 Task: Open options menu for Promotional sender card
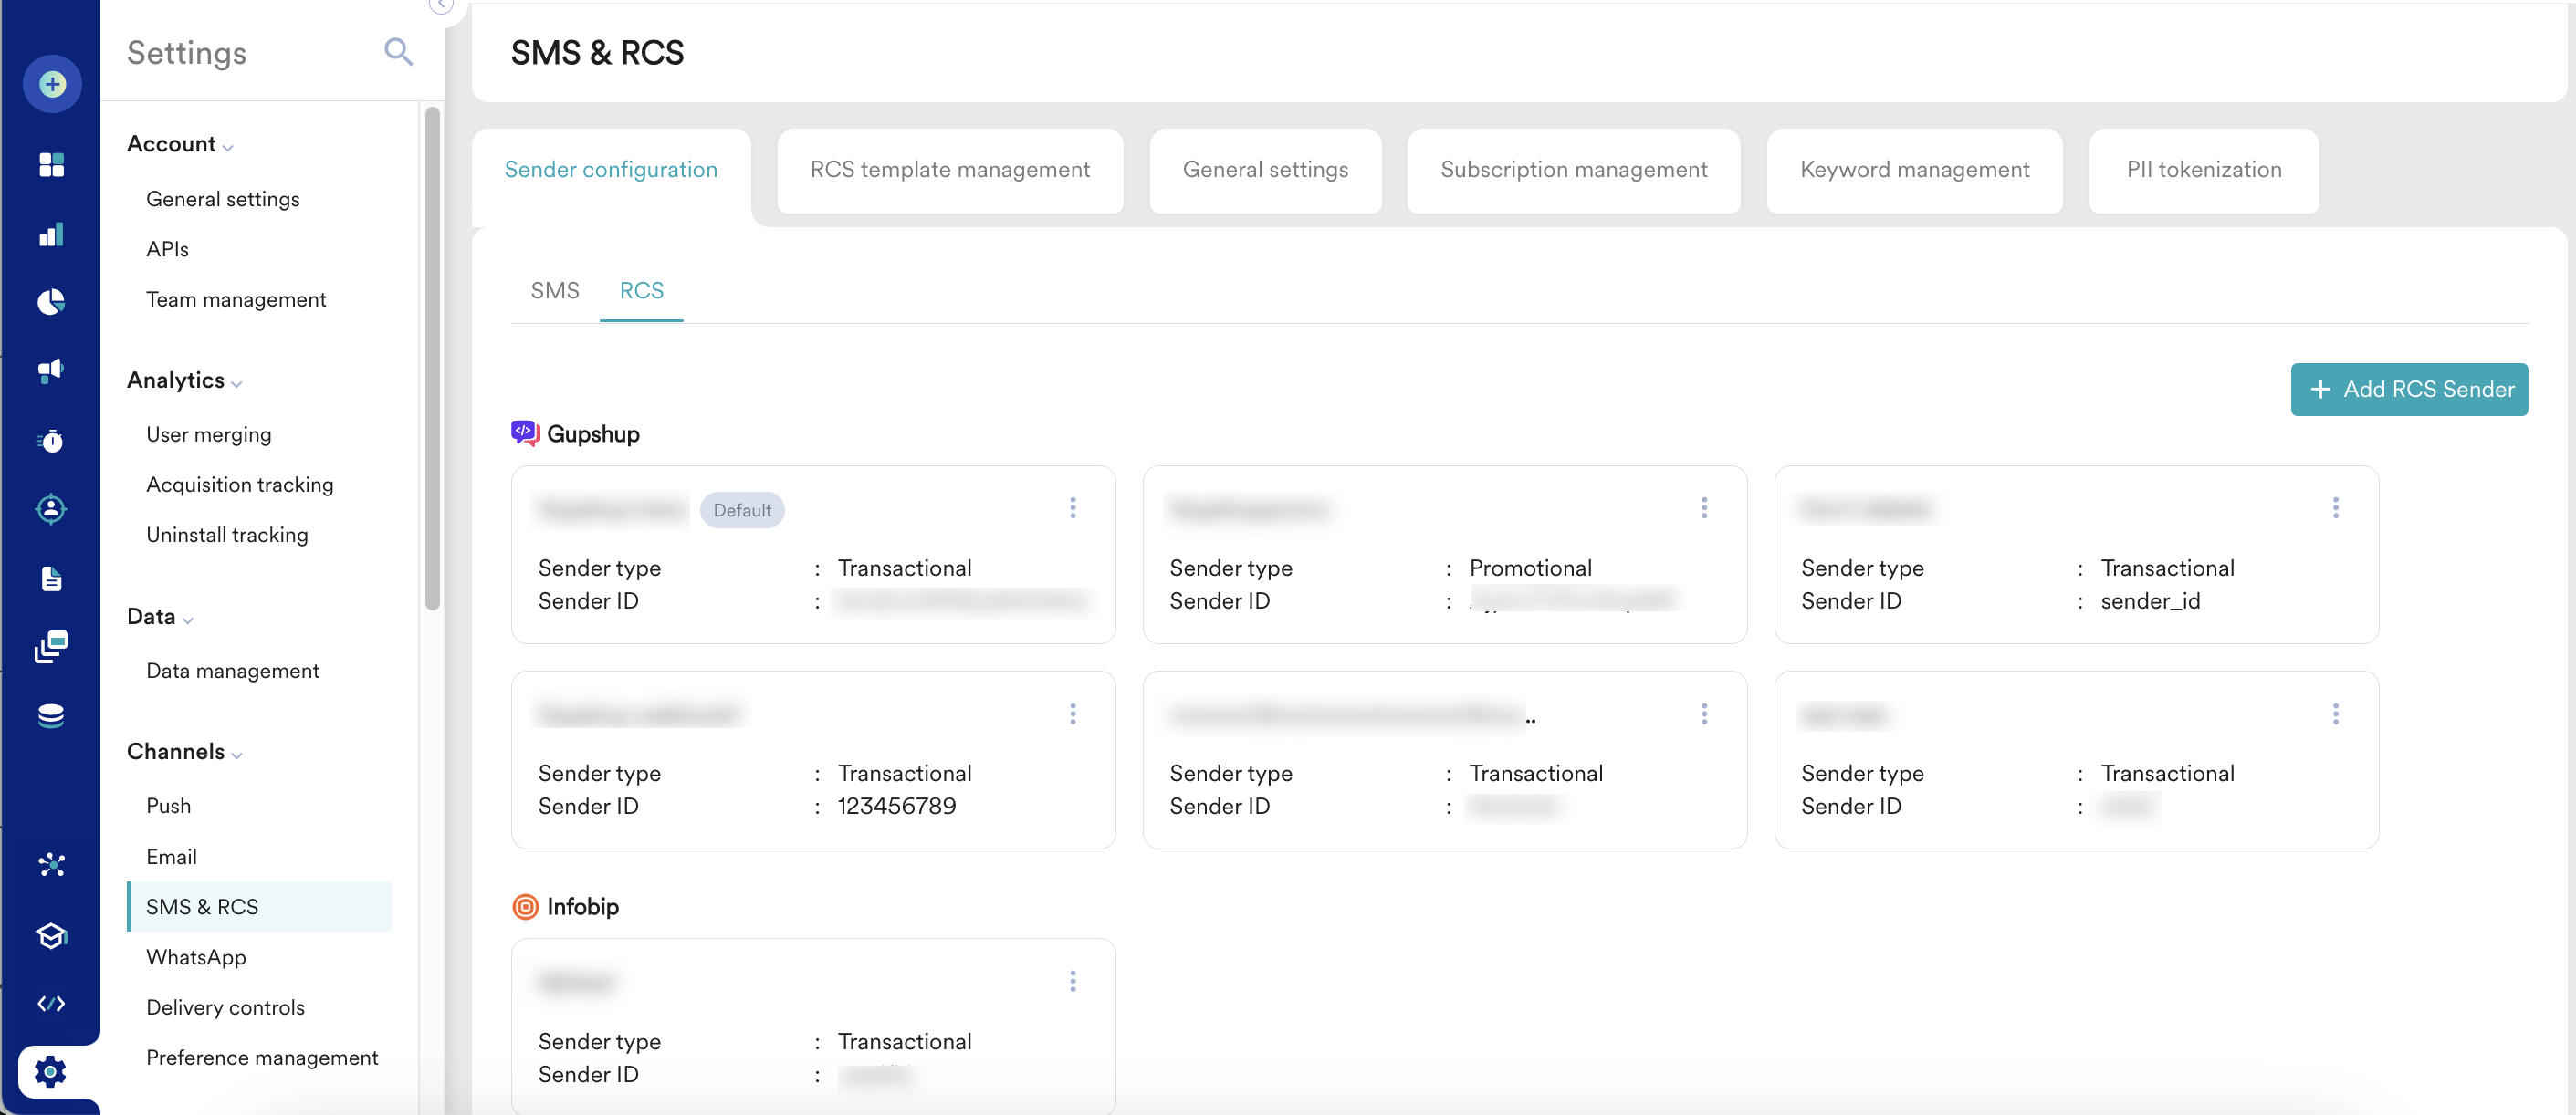pyautogui.click(x=1704, y=508)
